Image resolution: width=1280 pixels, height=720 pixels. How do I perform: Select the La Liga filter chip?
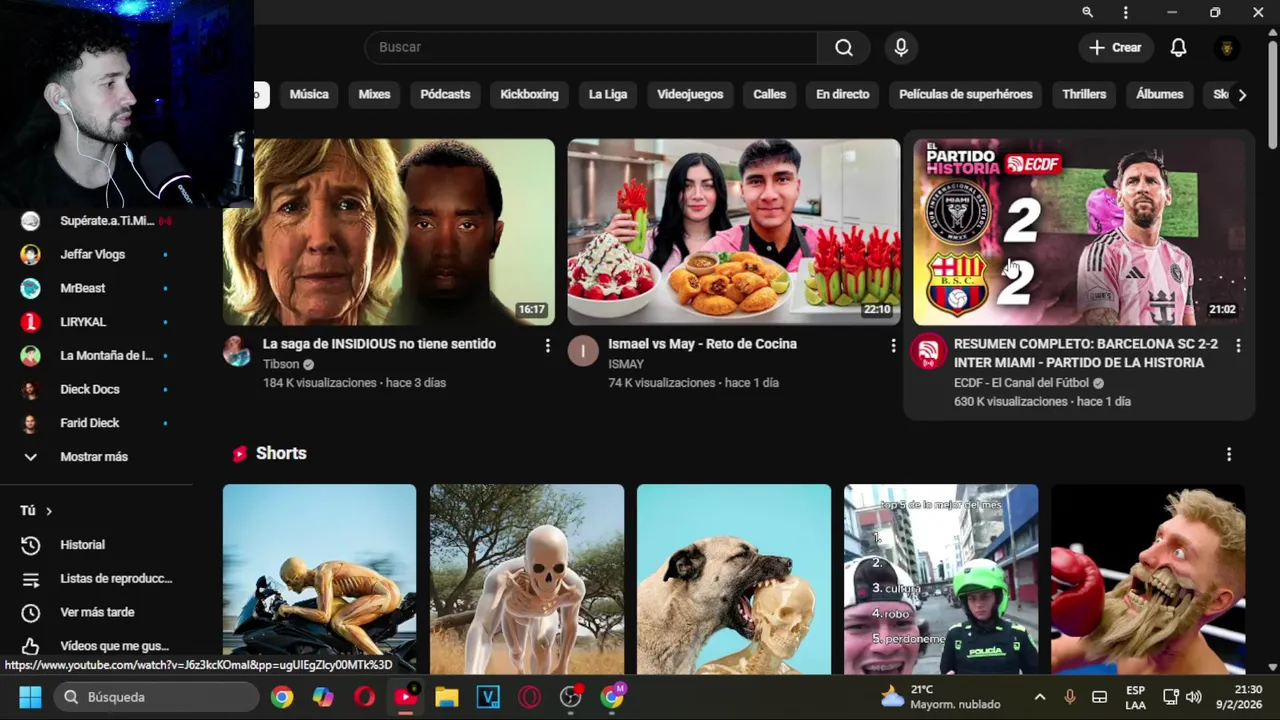(608, 94)
